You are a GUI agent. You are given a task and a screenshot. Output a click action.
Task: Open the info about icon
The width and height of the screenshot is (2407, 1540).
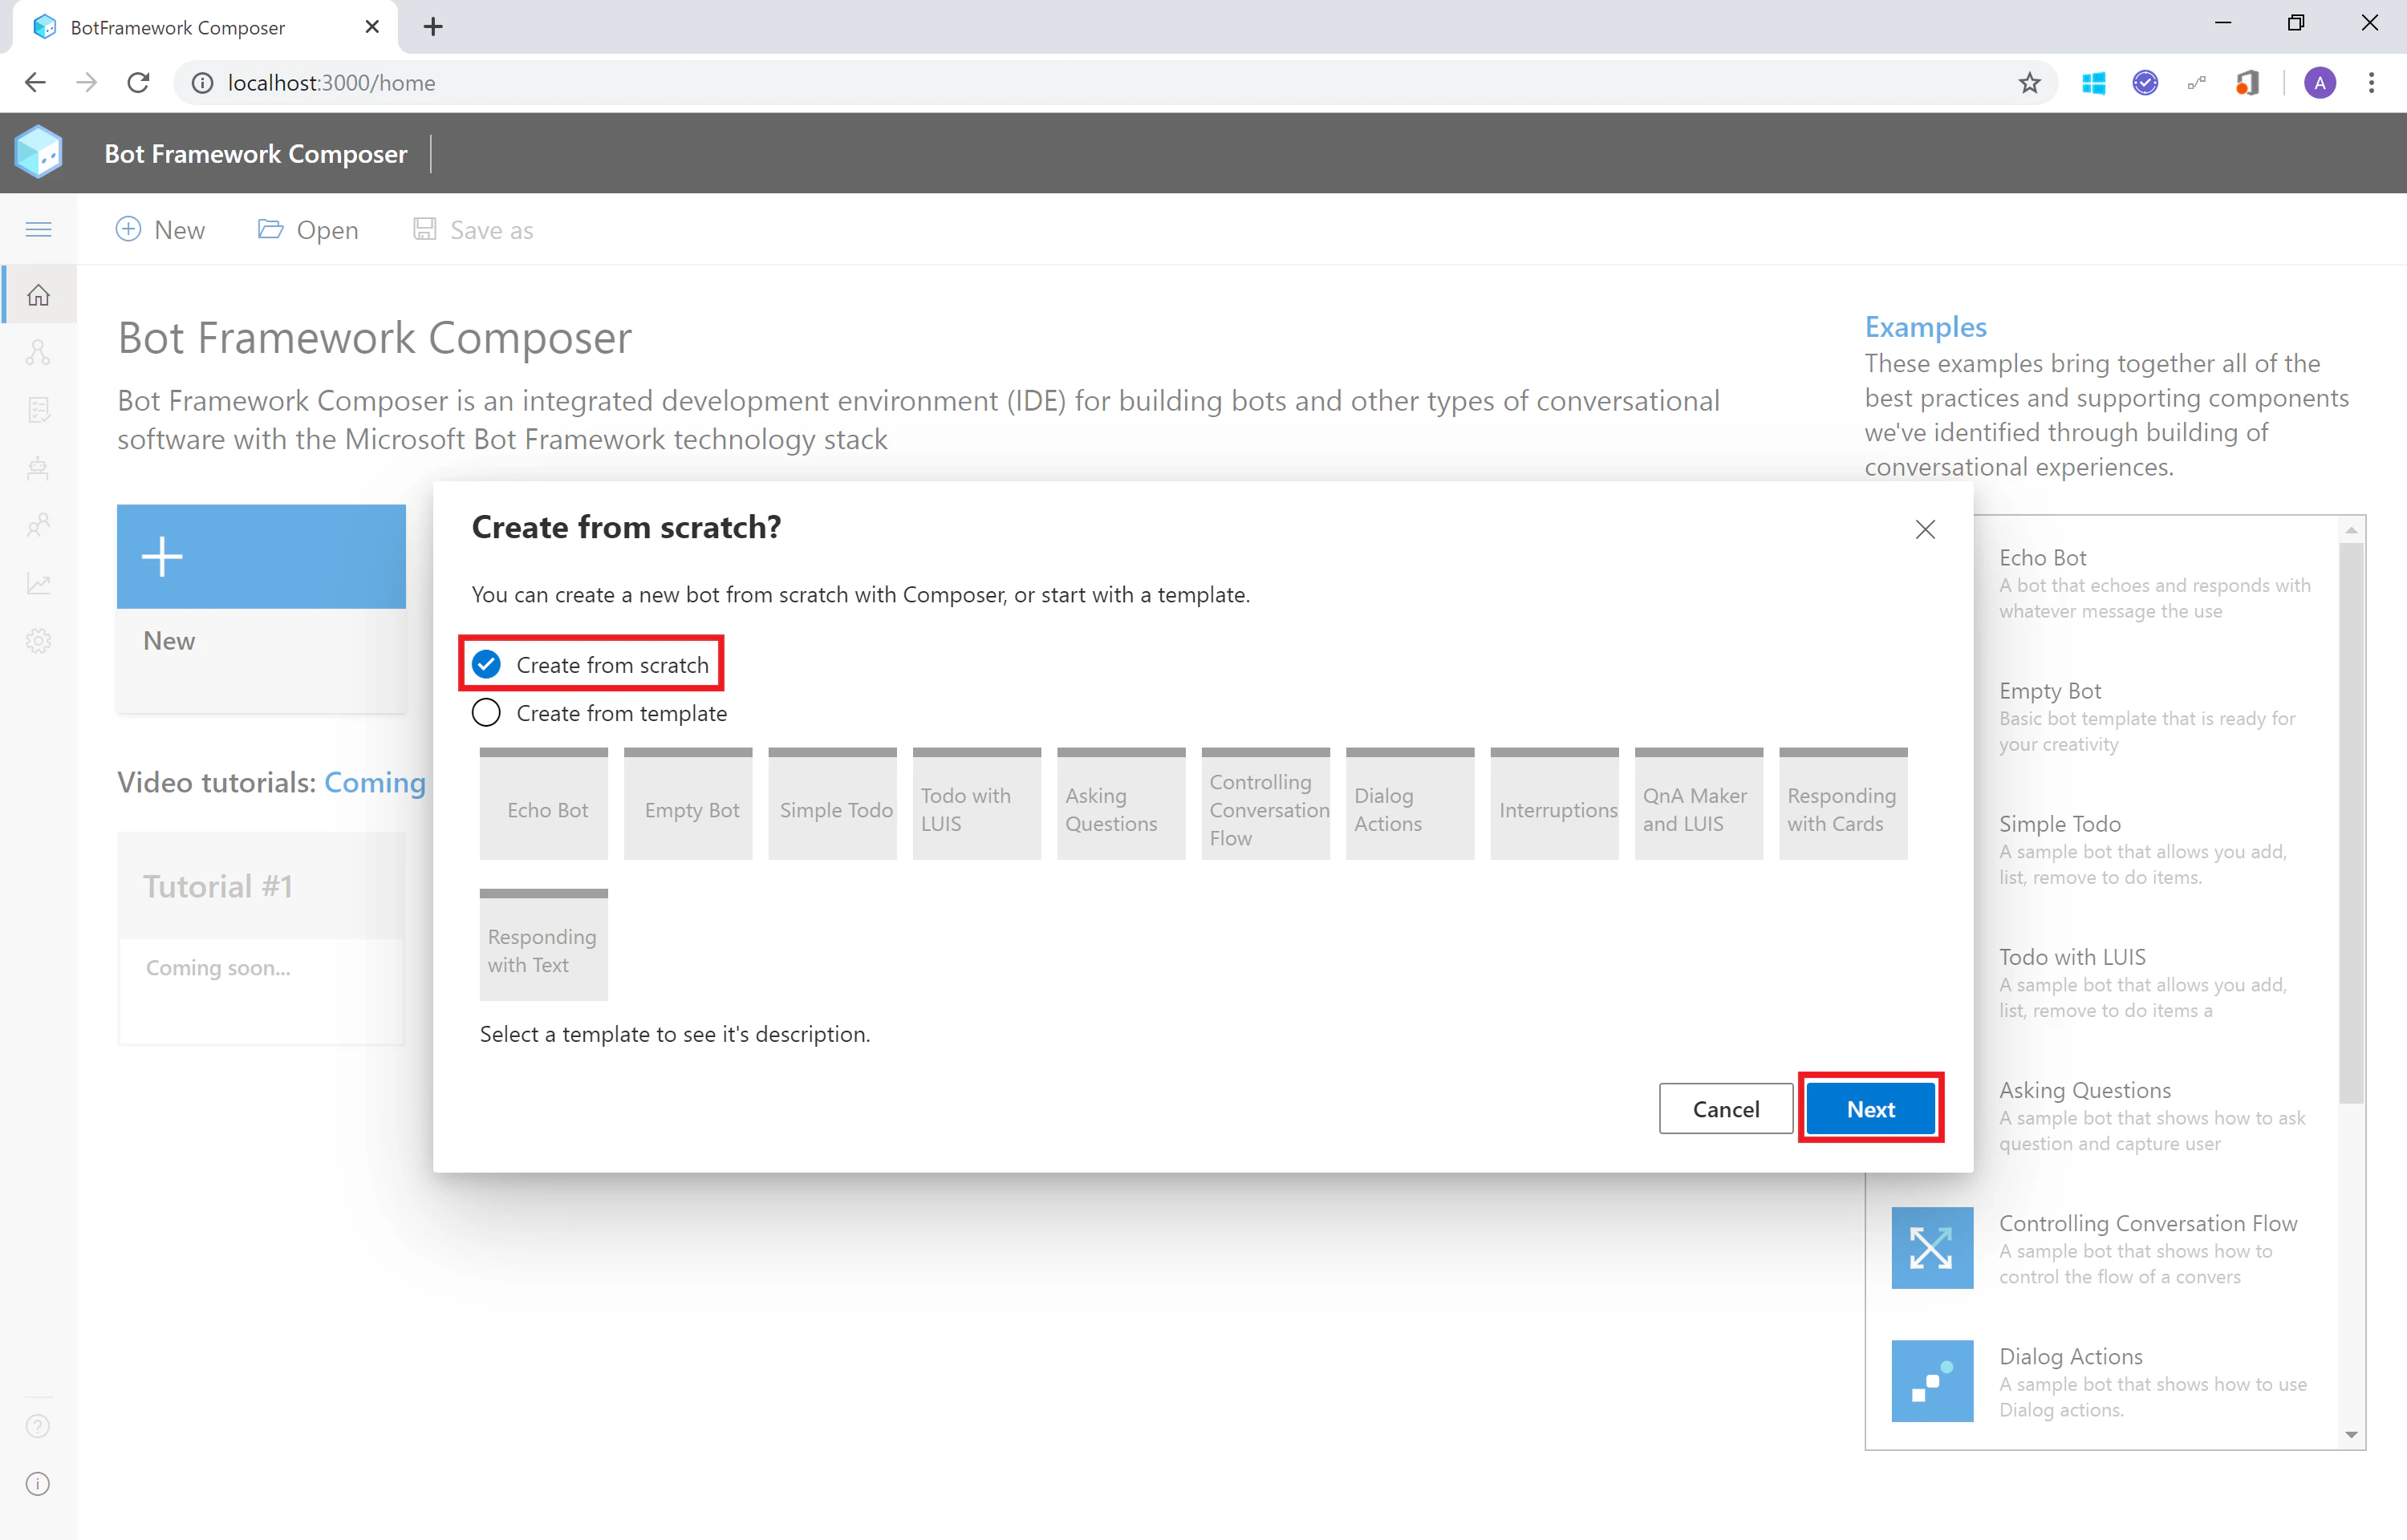coord(38,1484)
